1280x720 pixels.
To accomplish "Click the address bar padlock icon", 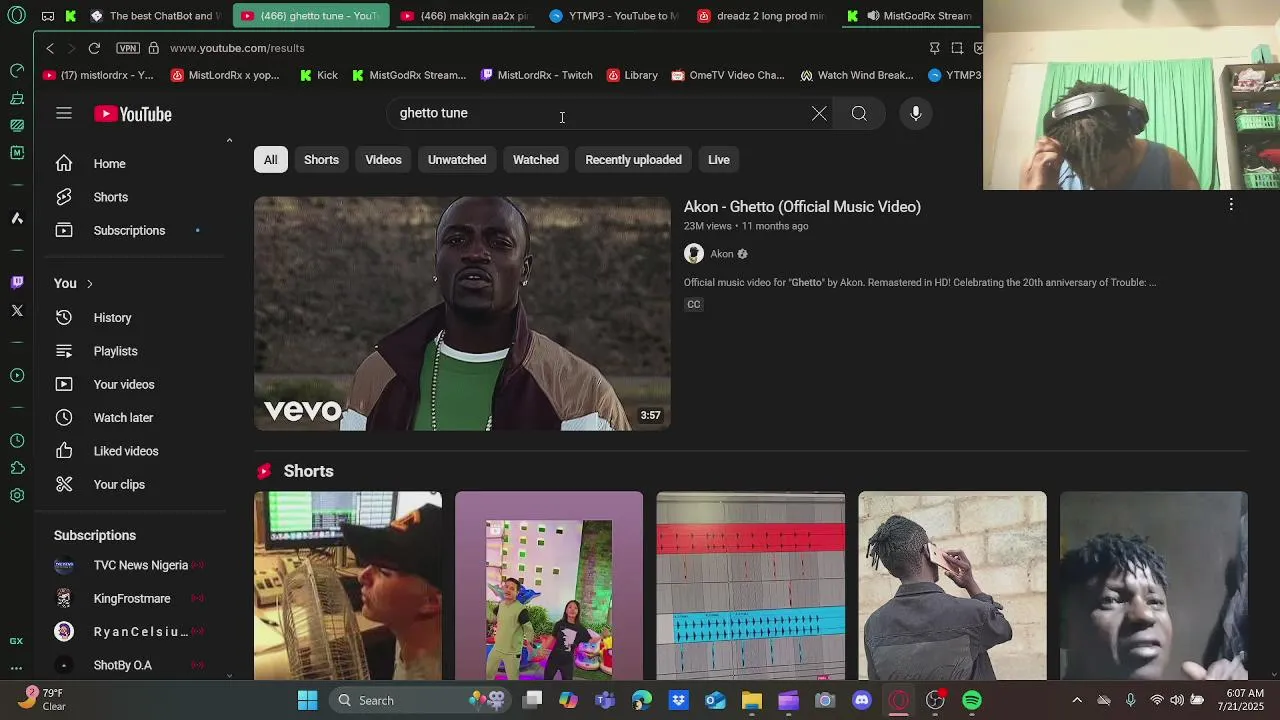I will point(153,48).
